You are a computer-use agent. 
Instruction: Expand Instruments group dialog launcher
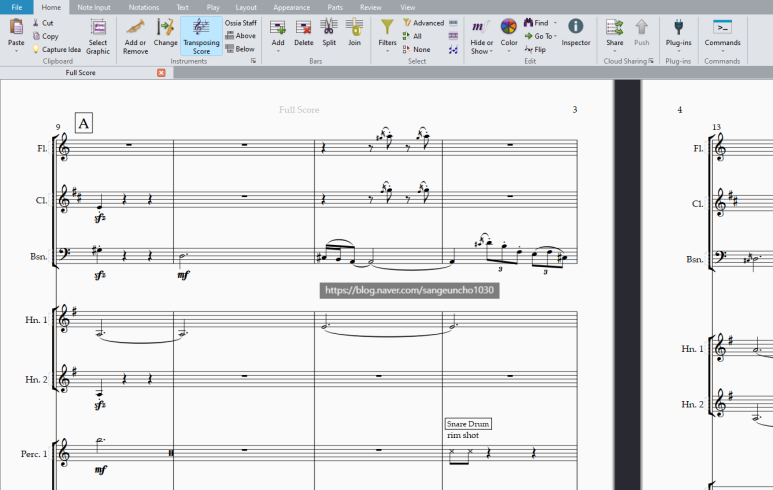(253, 61)
